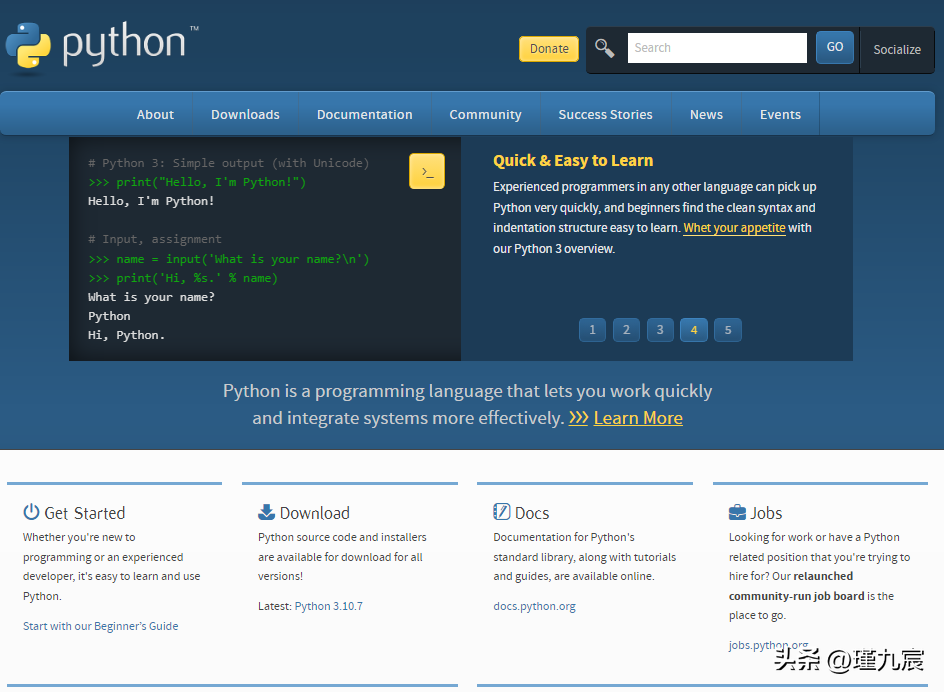Click the 'community-run job board' bold text

click(796, 596)
